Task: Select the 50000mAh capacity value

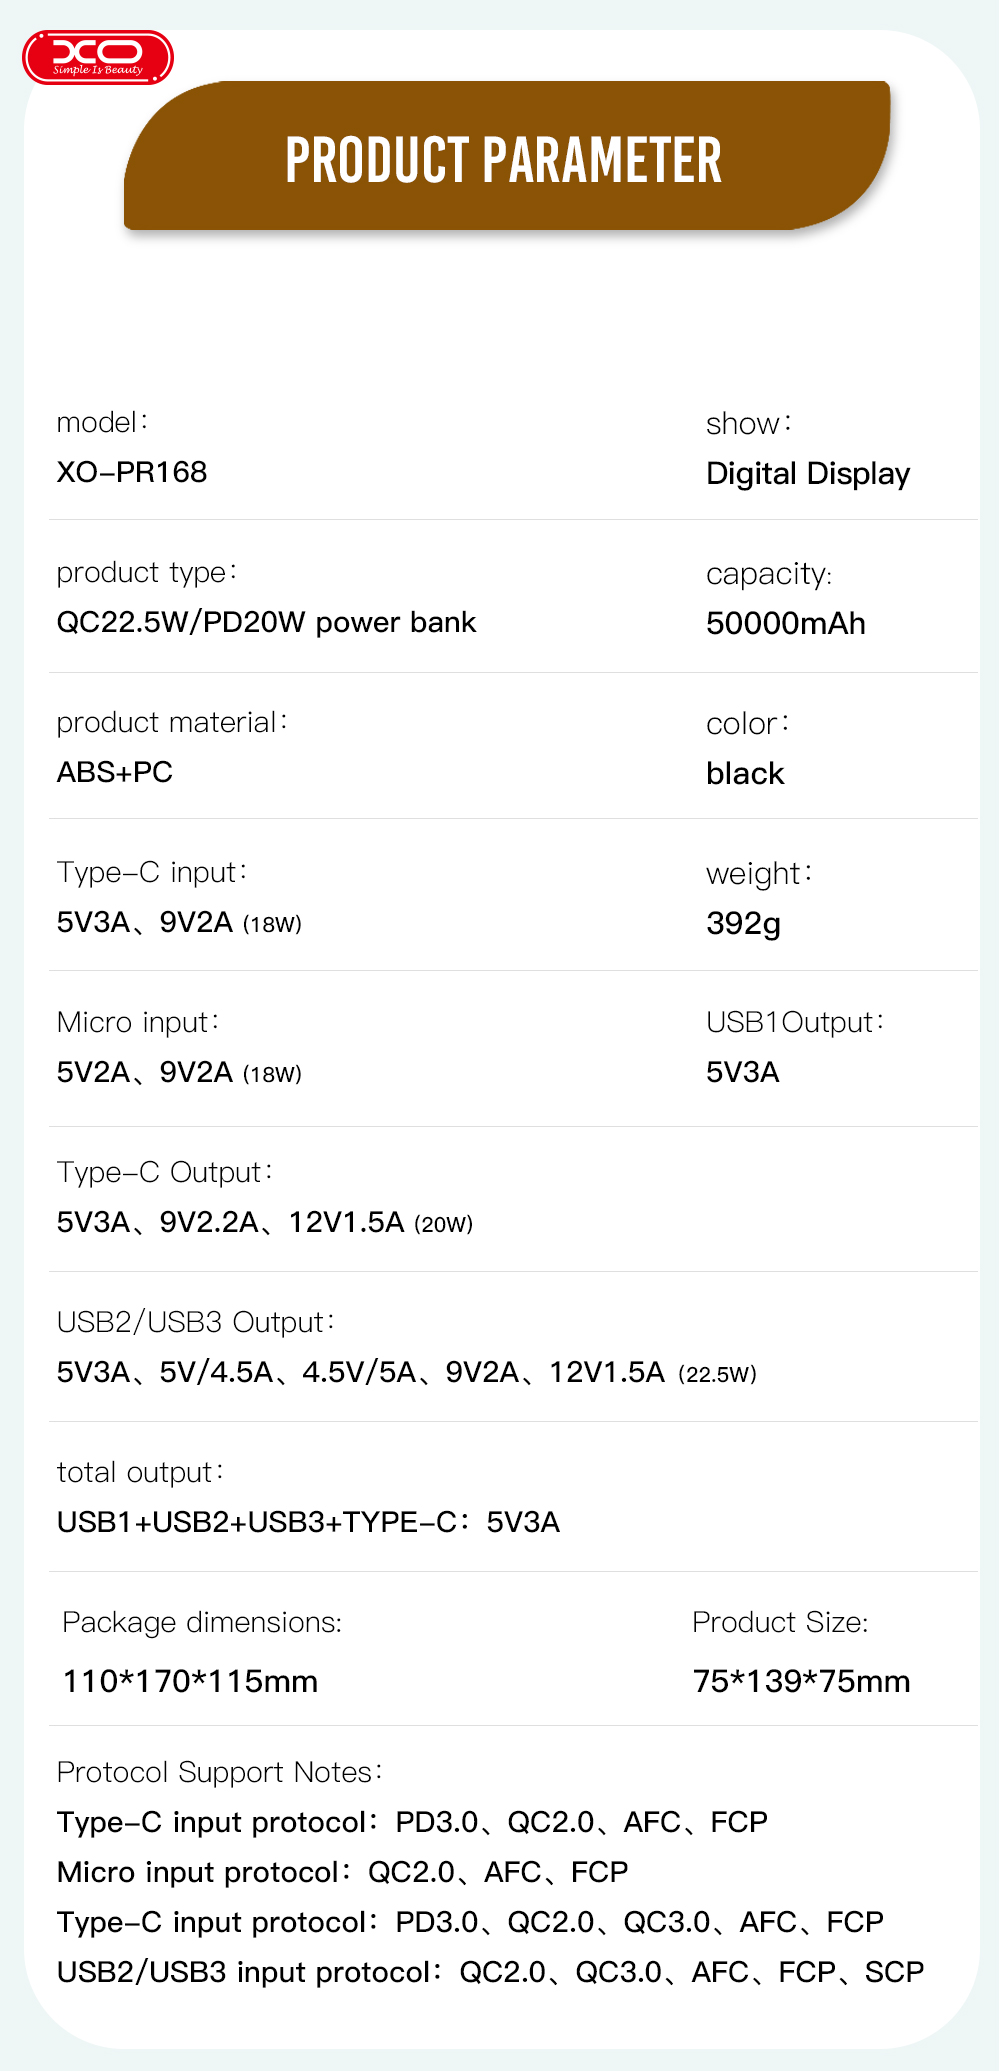Action: 786,623
